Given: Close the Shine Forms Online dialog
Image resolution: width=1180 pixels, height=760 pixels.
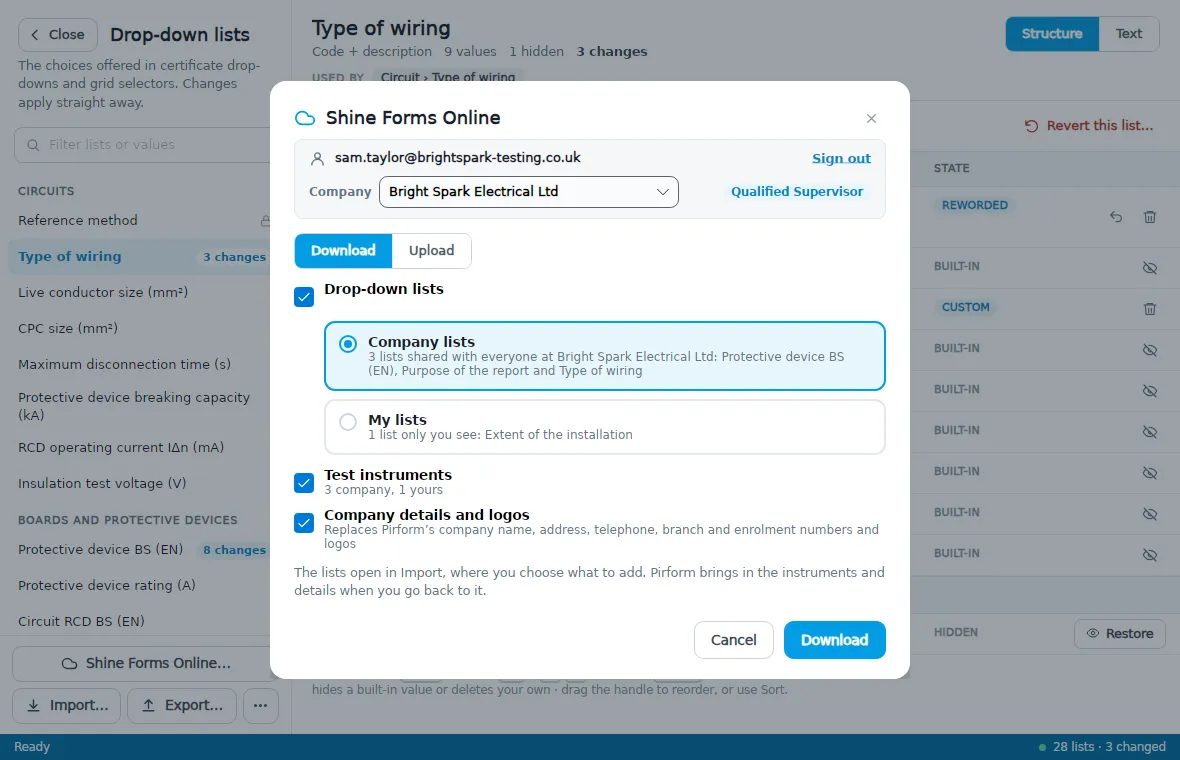Looking at the screenshot, I should [871, 118].
